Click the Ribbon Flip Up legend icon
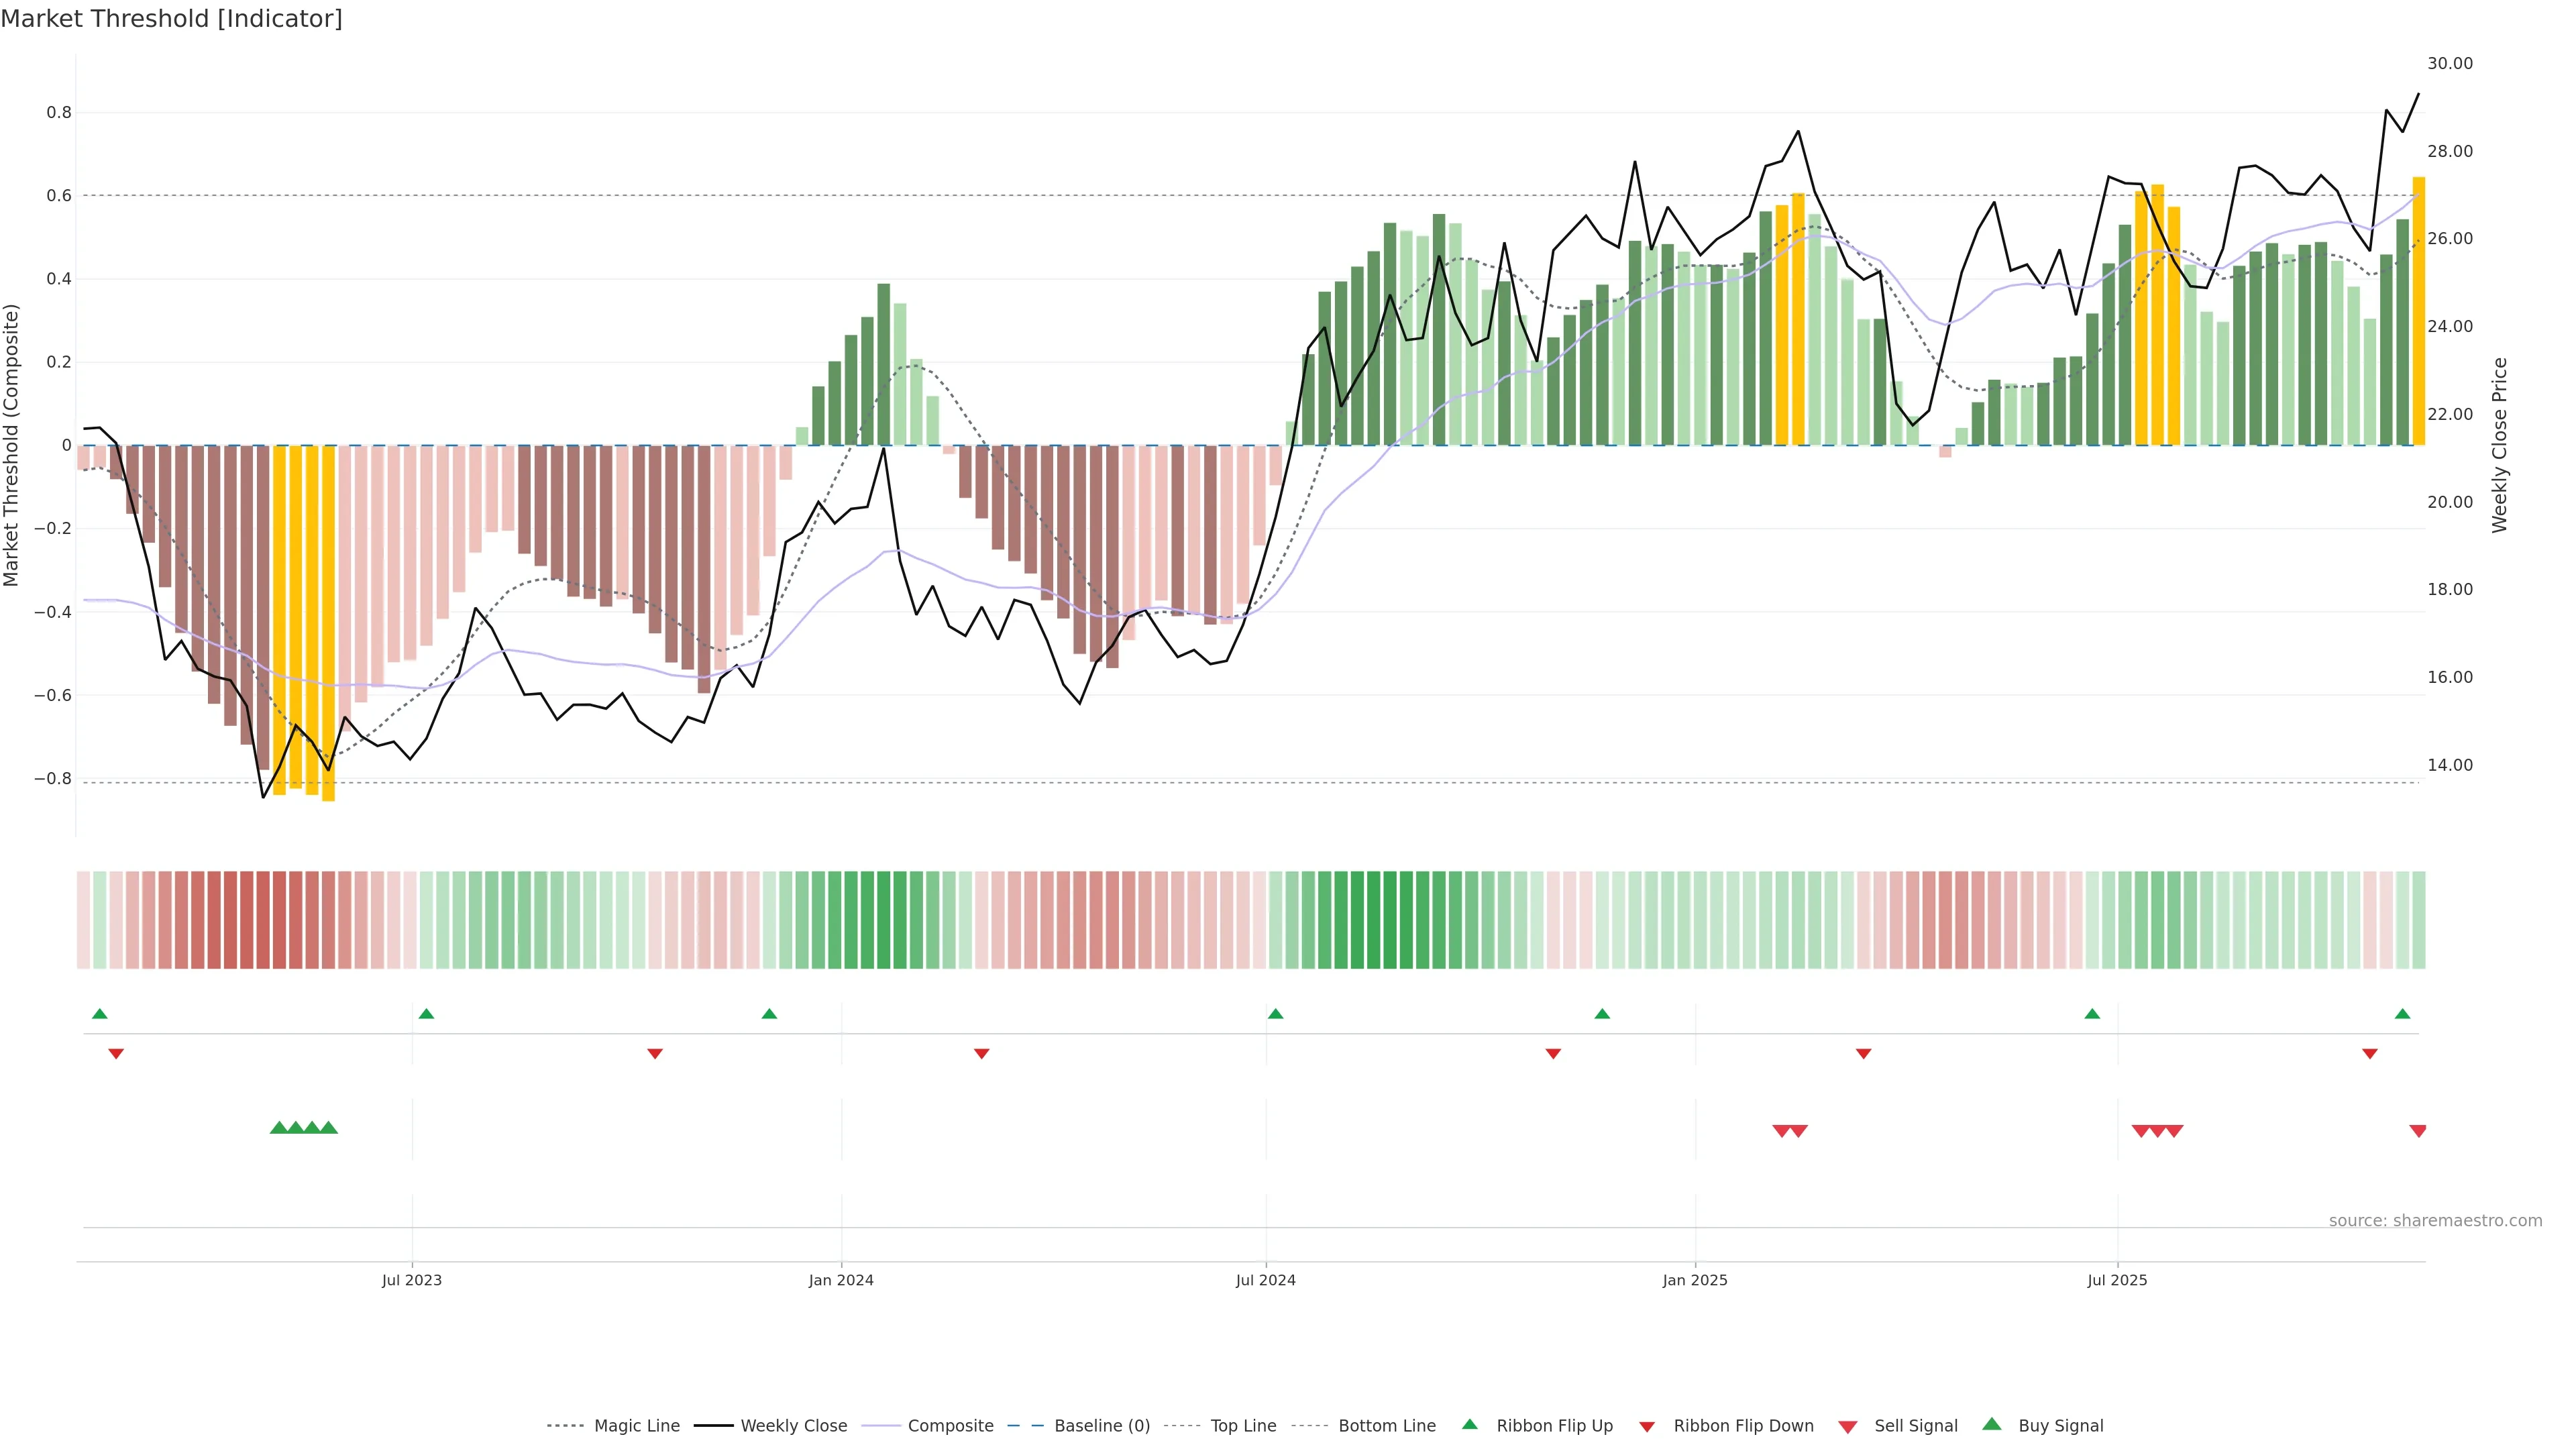The height and width of the screenshot is (1449, 2576). tap(1469, 1424)
